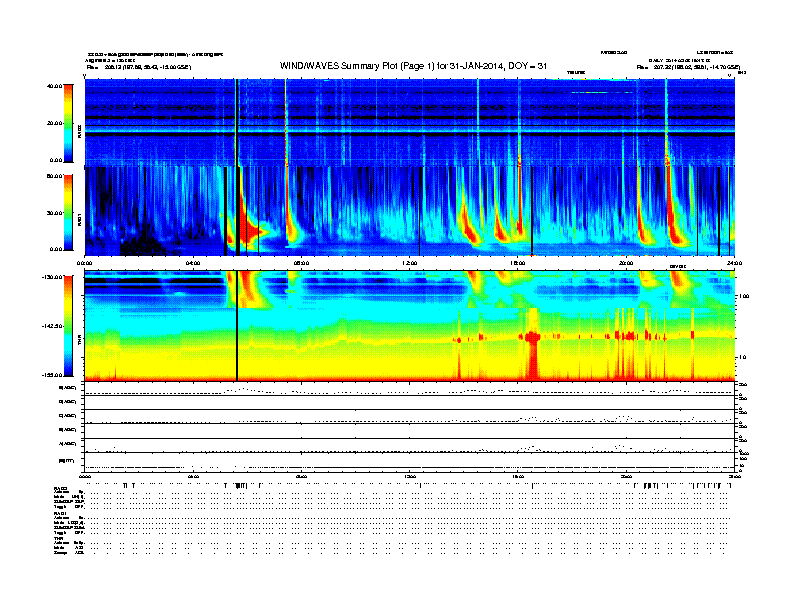Click 20:00 tick label under RAD1 spectrogram
Image resolution: width=792 pixels, height=612 pixels.
pyautogui.click(x=626, y=263)
